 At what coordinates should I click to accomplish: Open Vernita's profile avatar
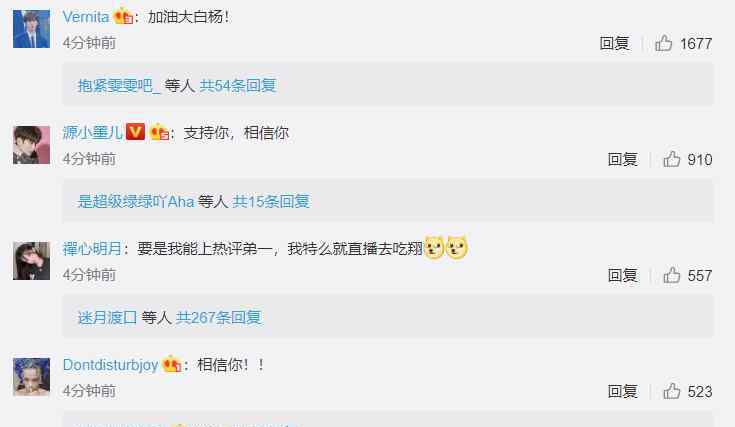click(x=31, y=29)
